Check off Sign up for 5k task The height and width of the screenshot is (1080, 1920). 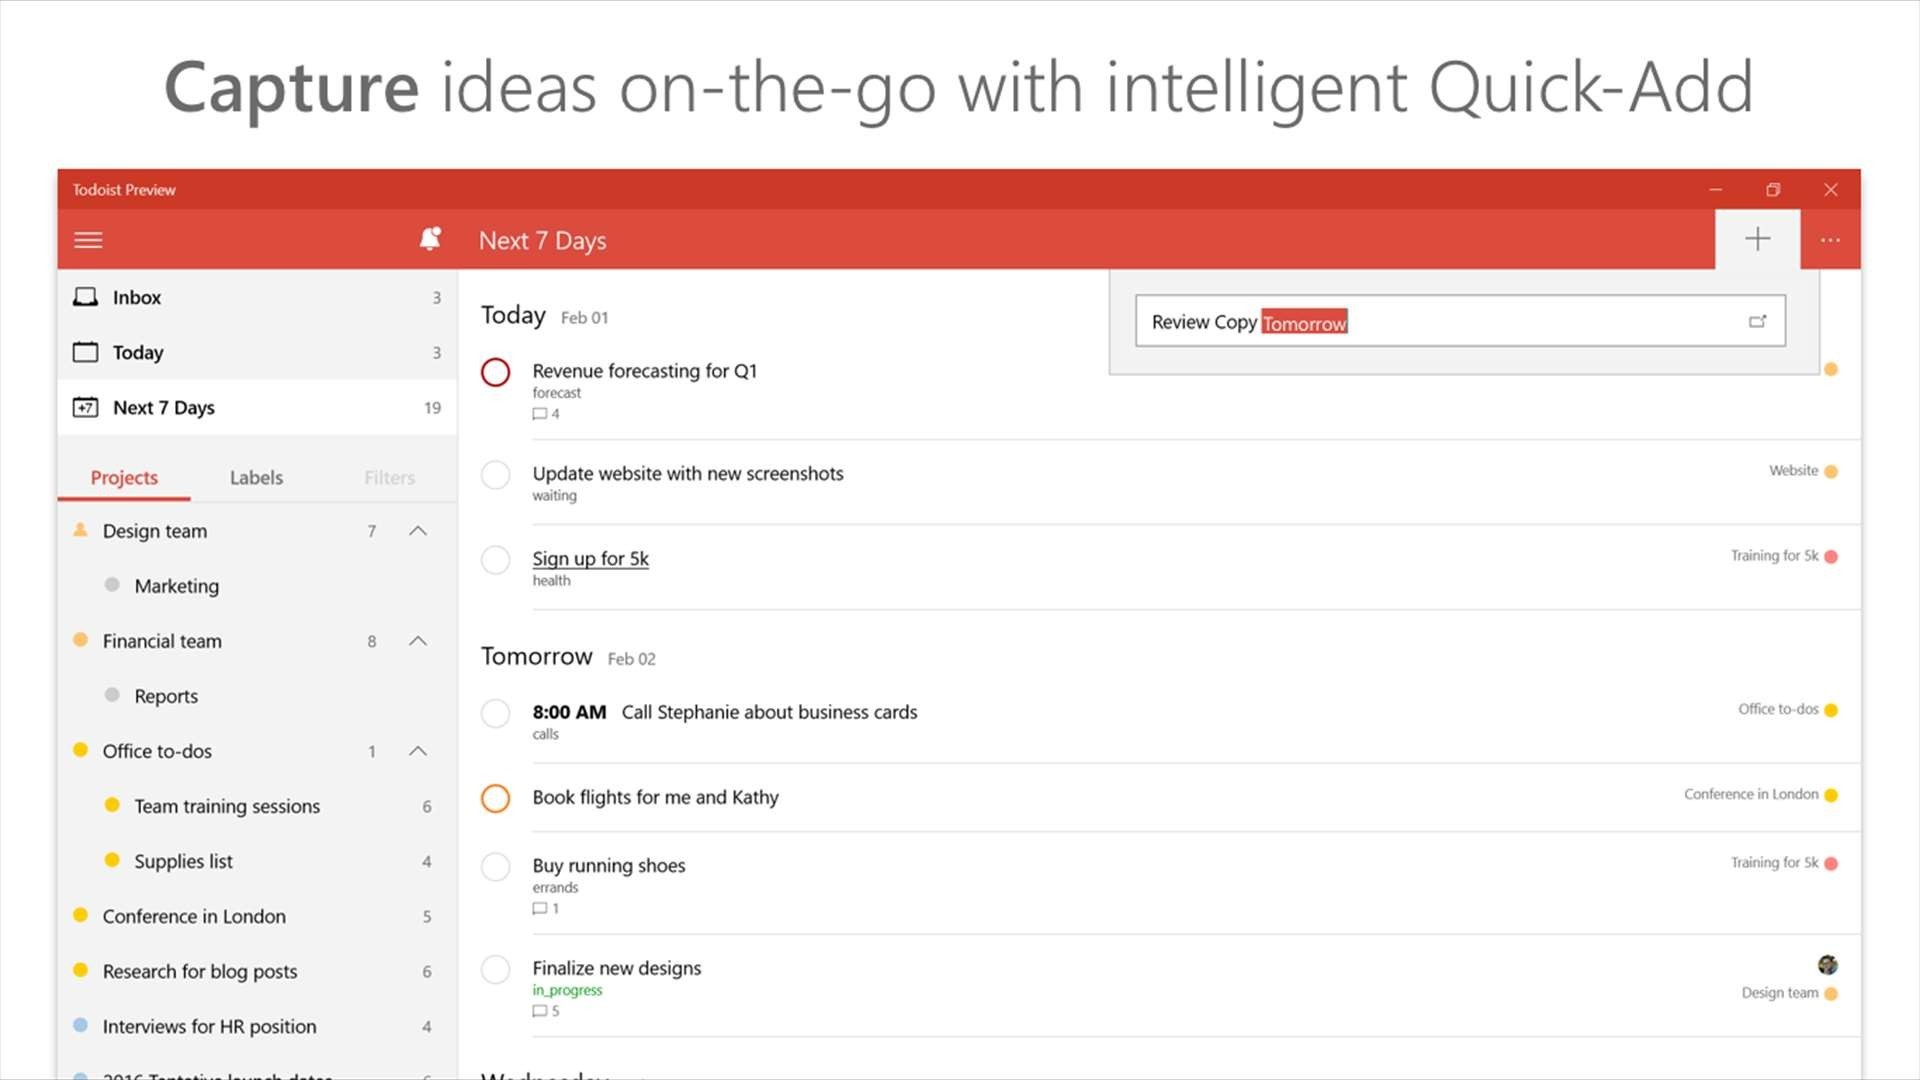tap(495, 559)
